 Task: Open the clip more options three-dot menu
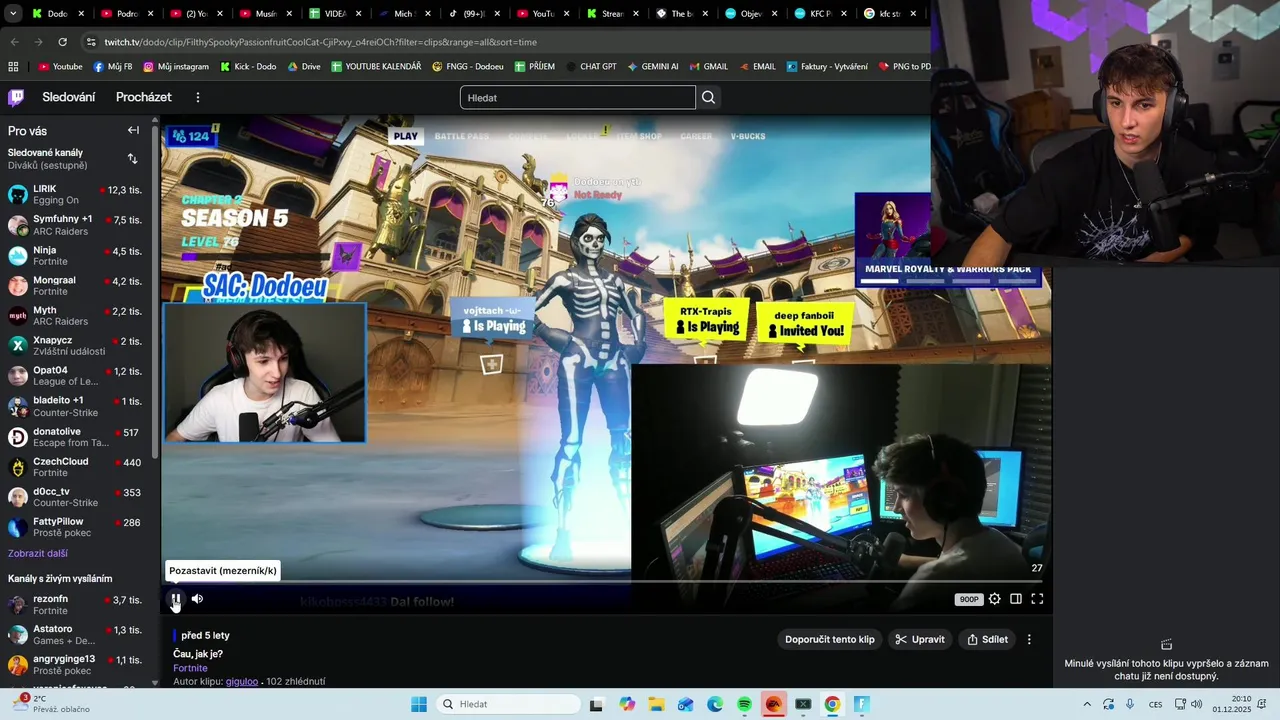[x=1029, y=639]
